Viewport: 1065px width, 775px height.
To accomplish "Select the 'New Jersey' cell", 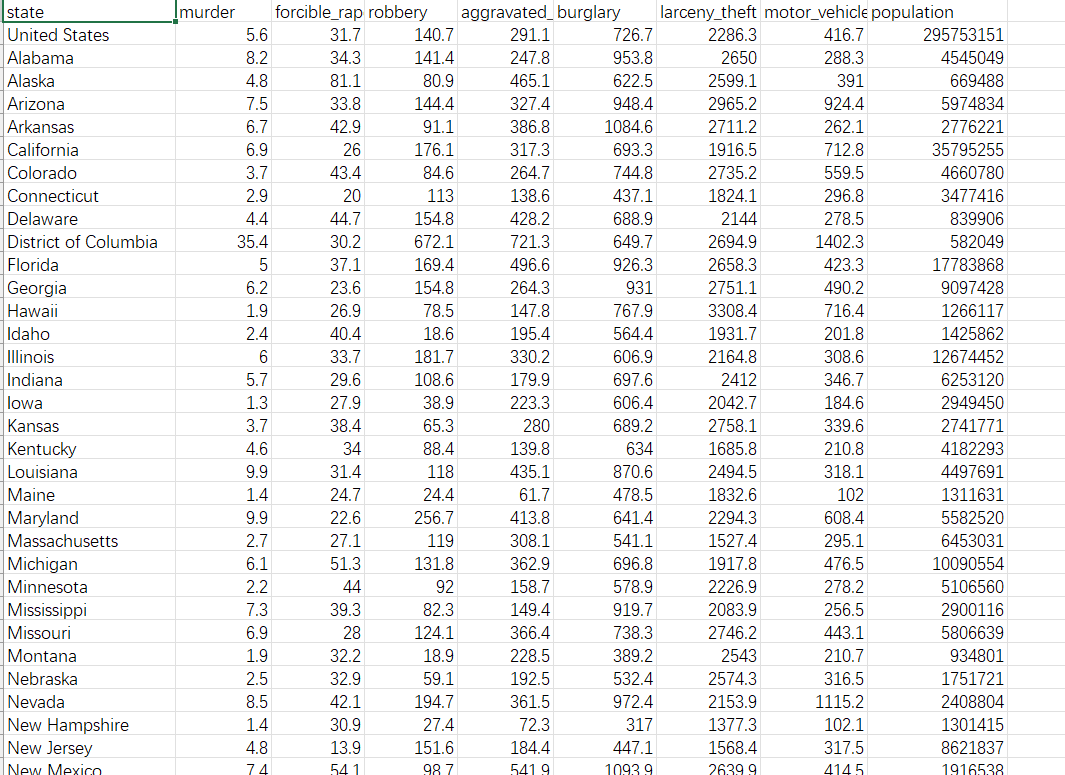I will (x=88, y=748).
